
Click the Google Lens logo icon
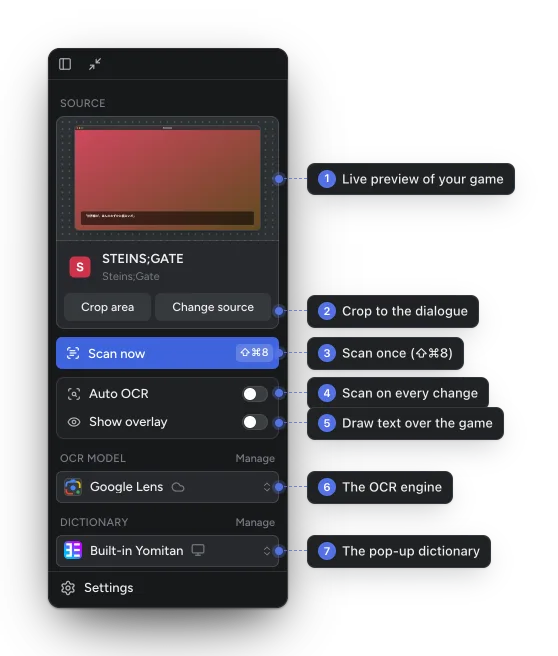pos(73,487)
